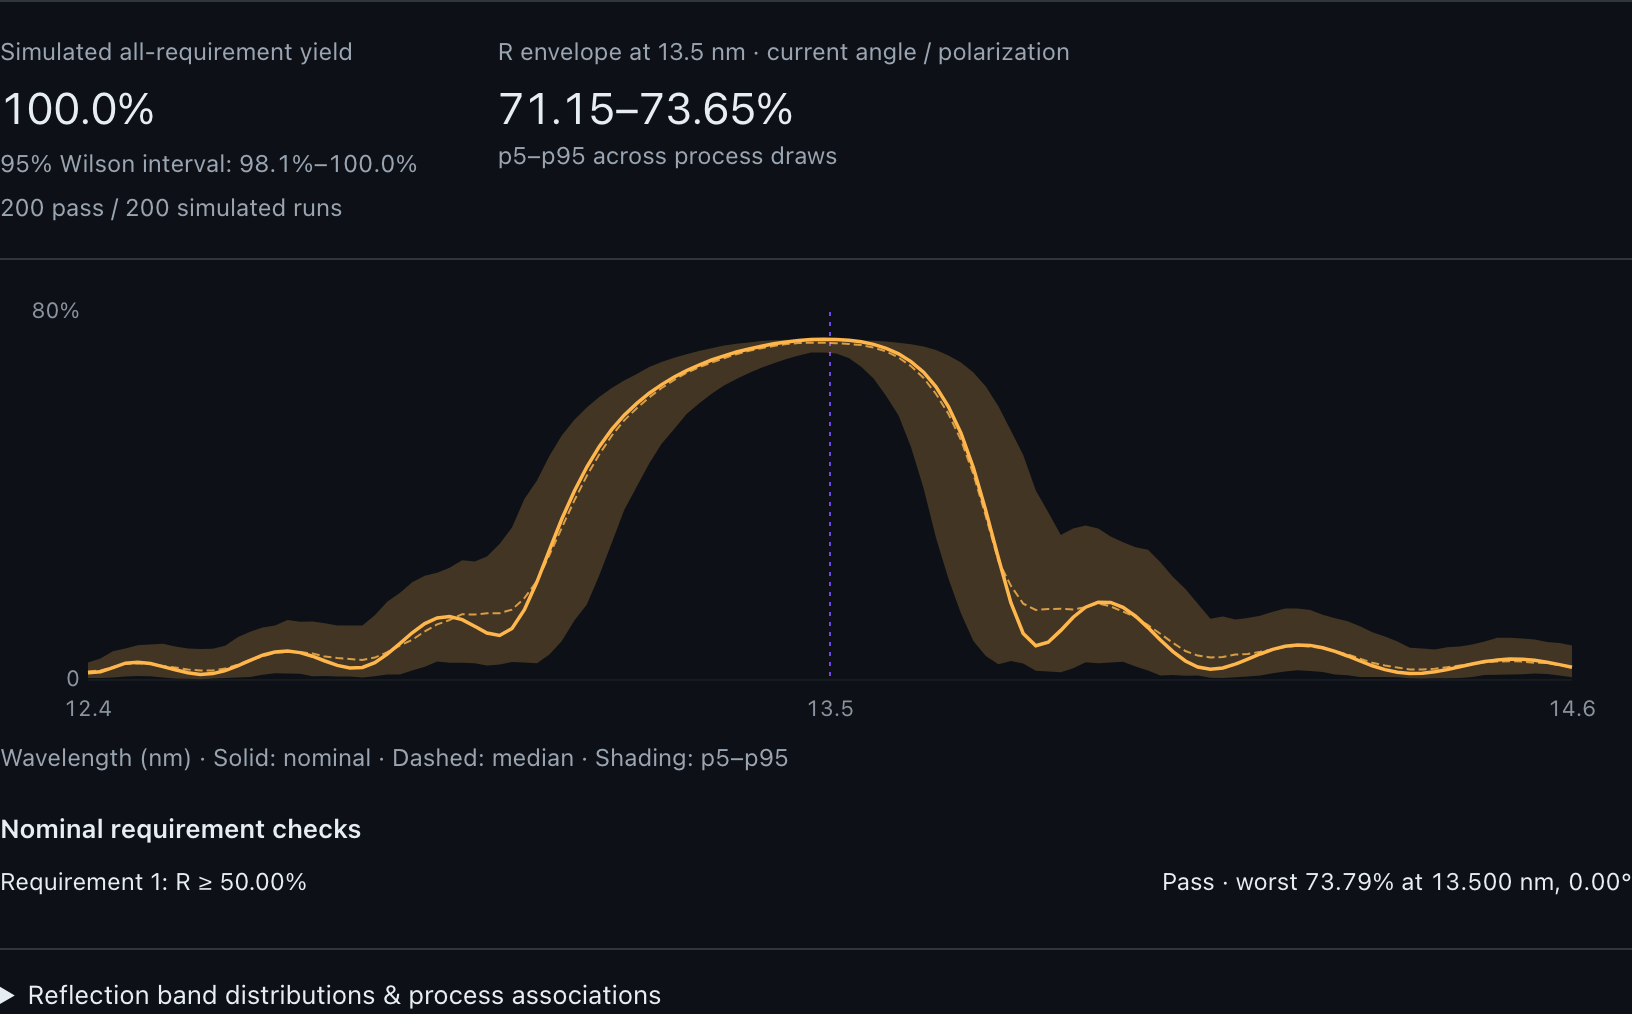Click the 95% Wilson interval text
The width and height of the screenshot is (1632, 1014).
click(x=209, y=164)
